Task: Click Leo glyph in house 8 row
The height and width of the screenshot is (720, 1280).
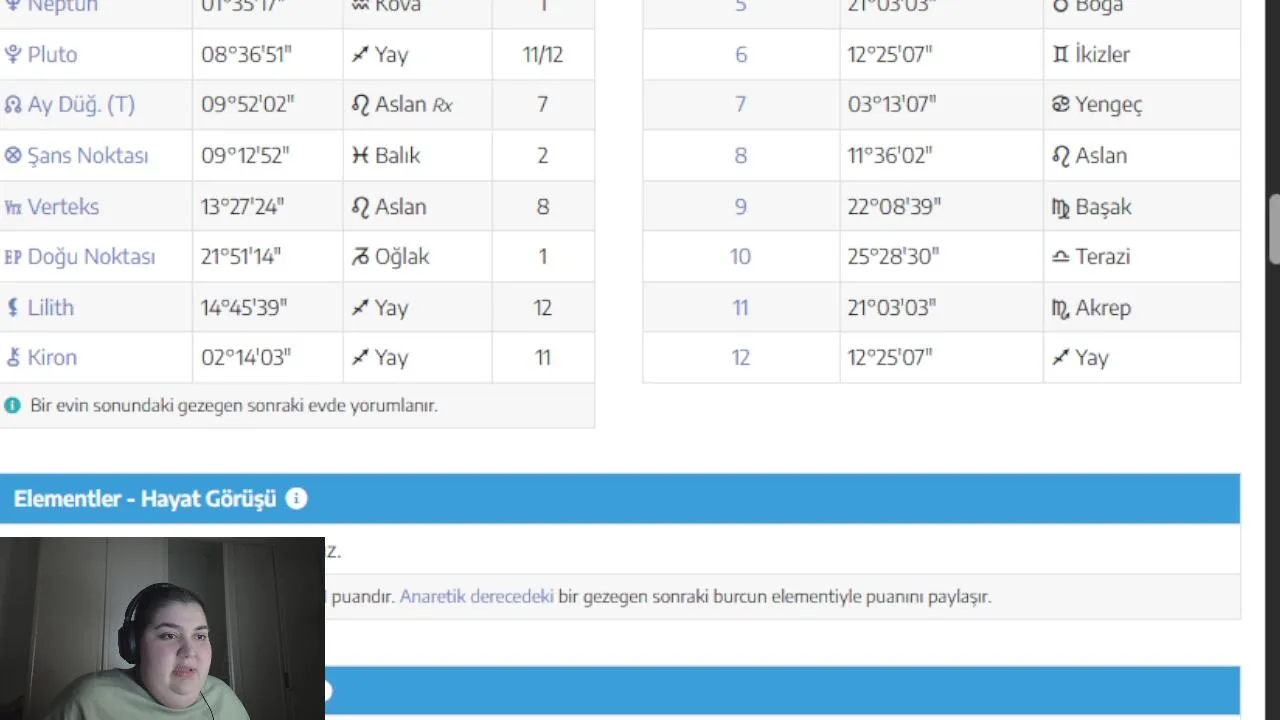Action: tap(1061, 155)
